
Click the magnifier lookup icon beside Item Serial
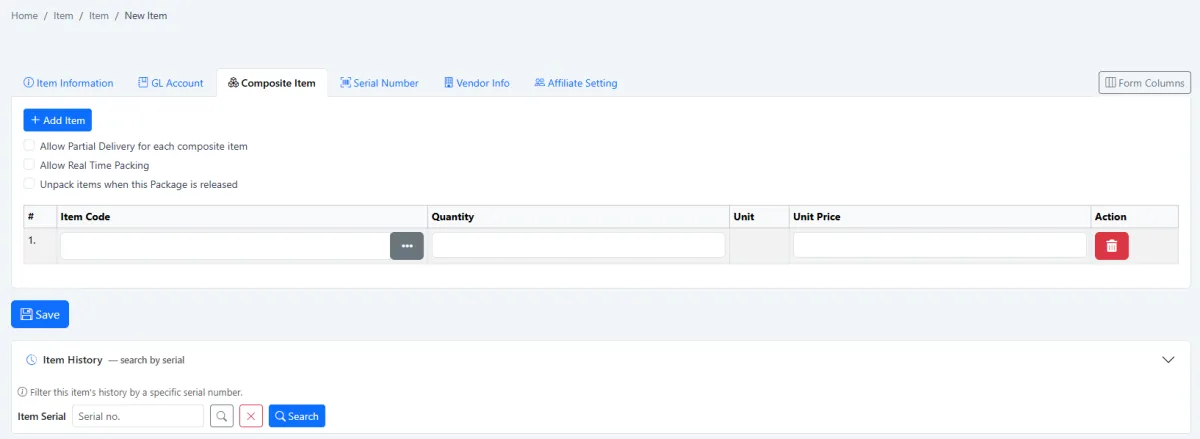[x=222, y=416]
